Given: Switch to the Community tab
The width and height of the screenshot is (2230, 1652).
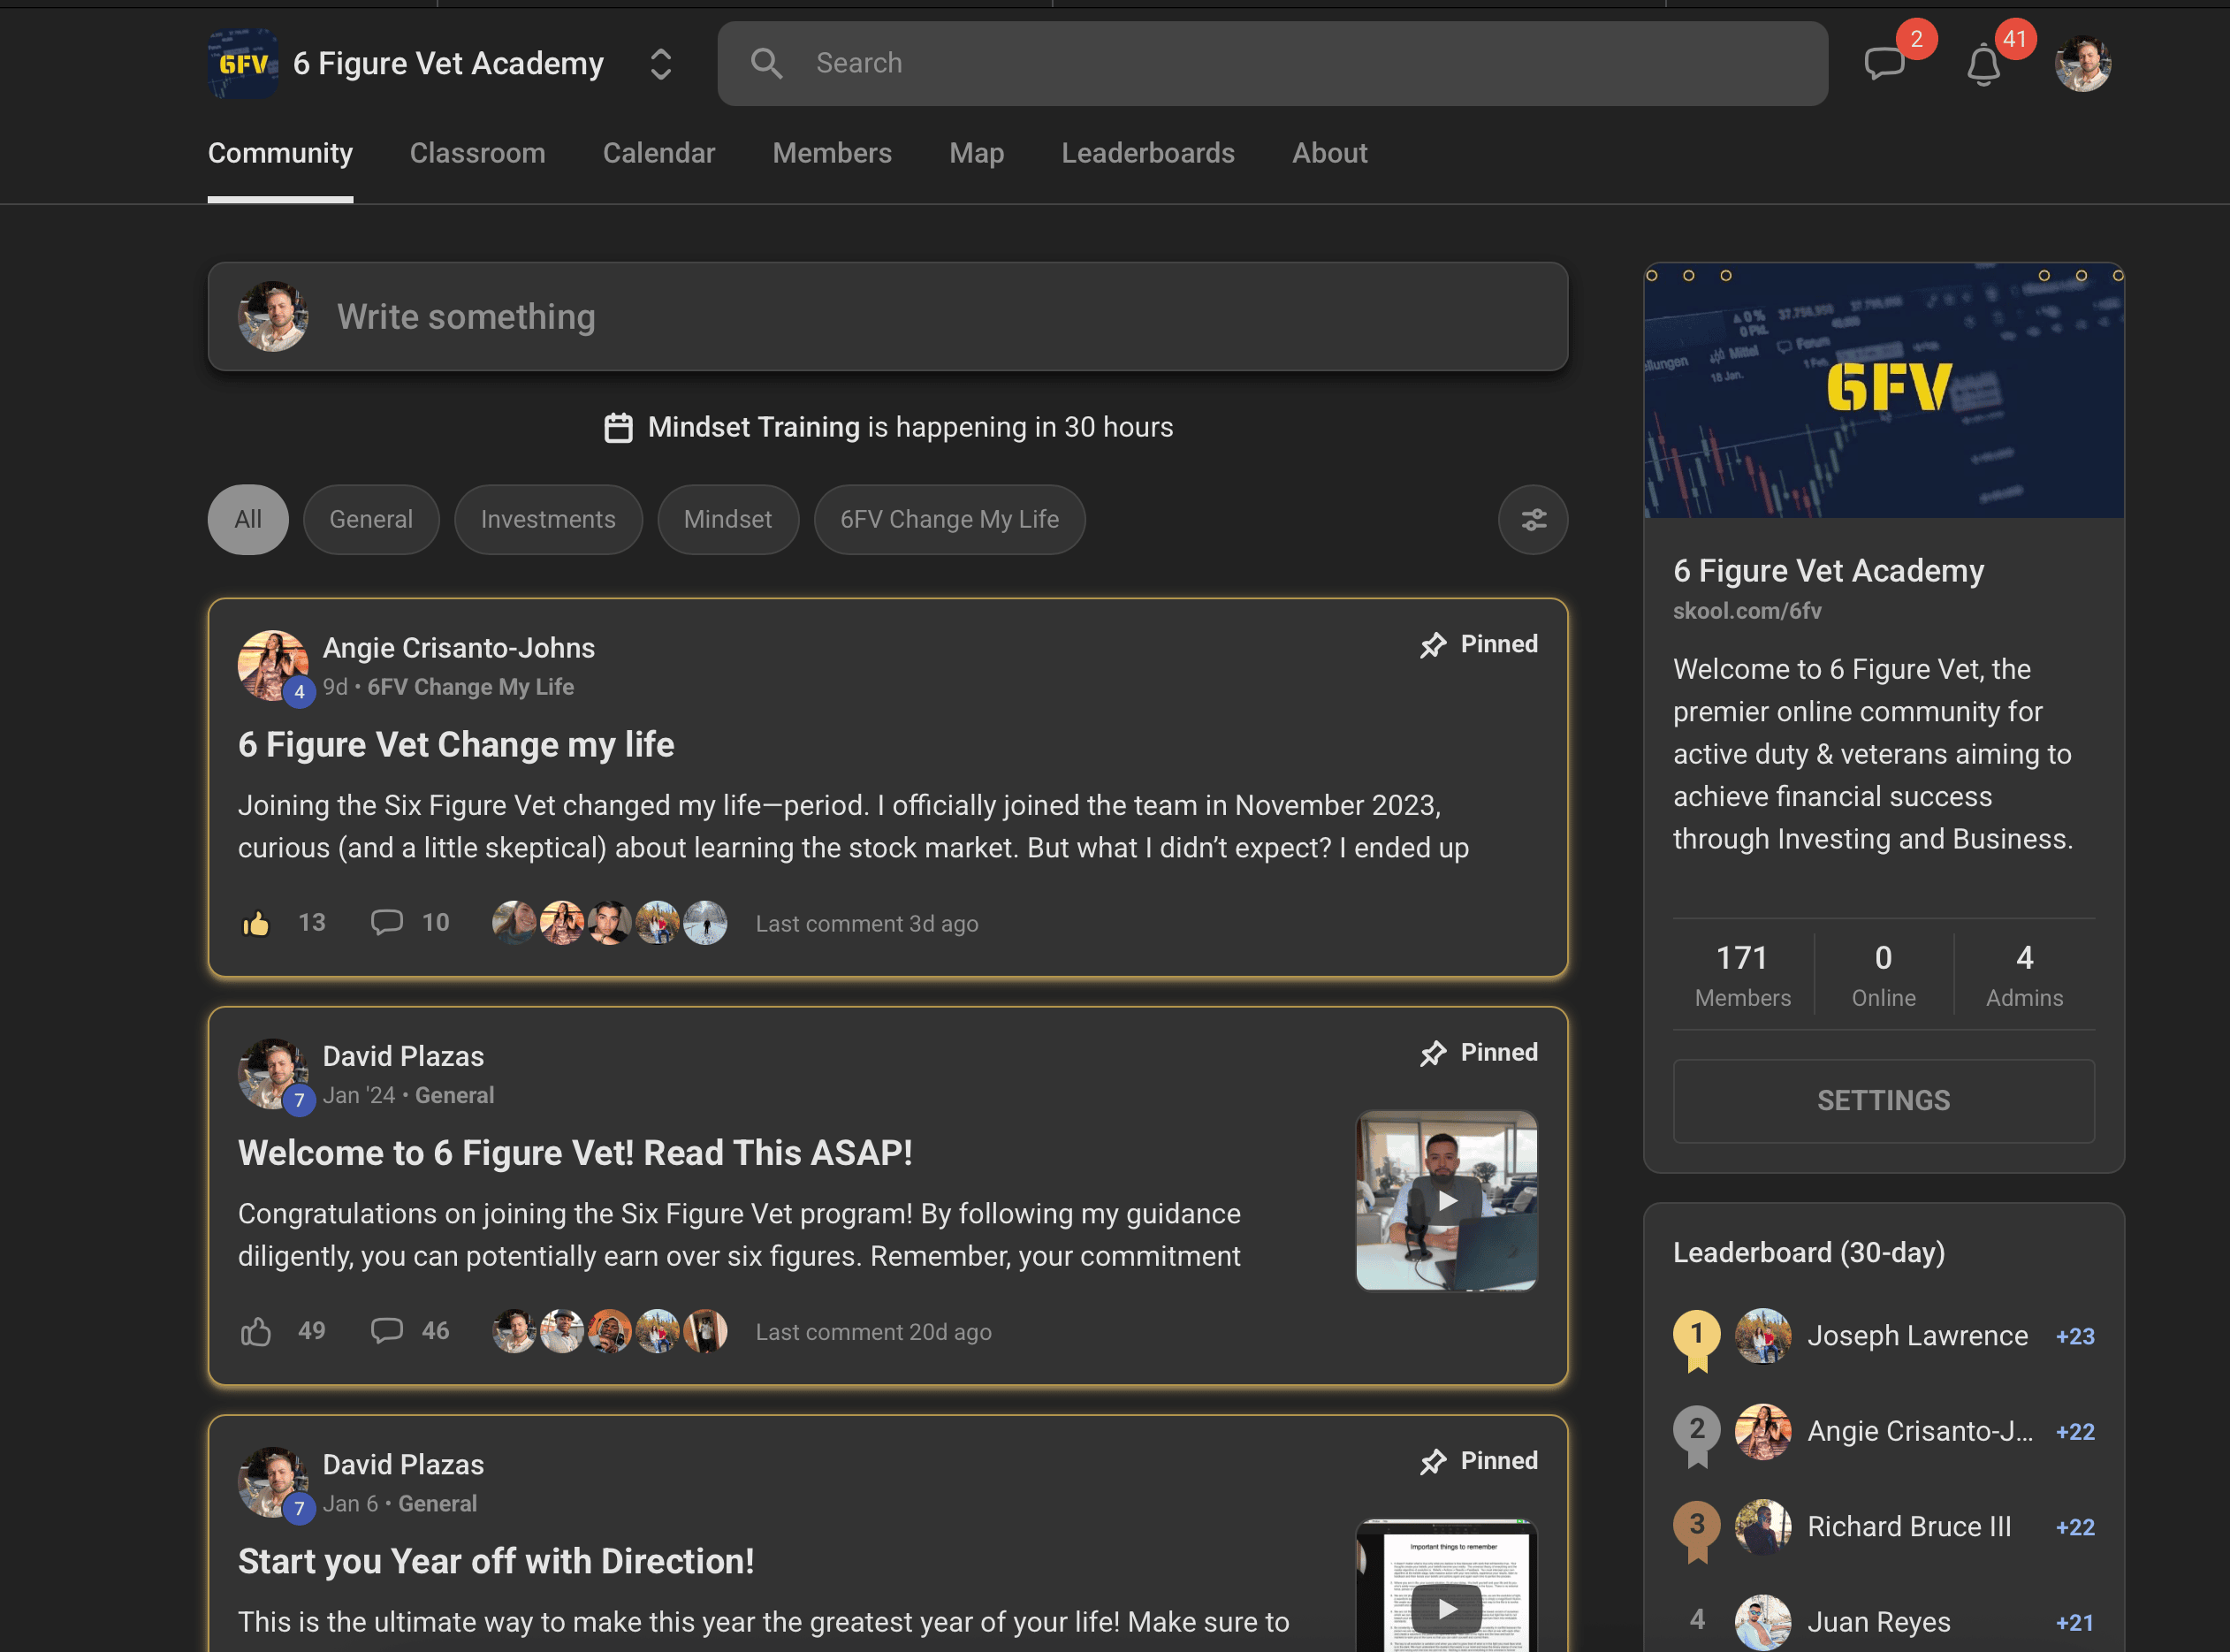Looking at the screenshot, I should [280, 153].
